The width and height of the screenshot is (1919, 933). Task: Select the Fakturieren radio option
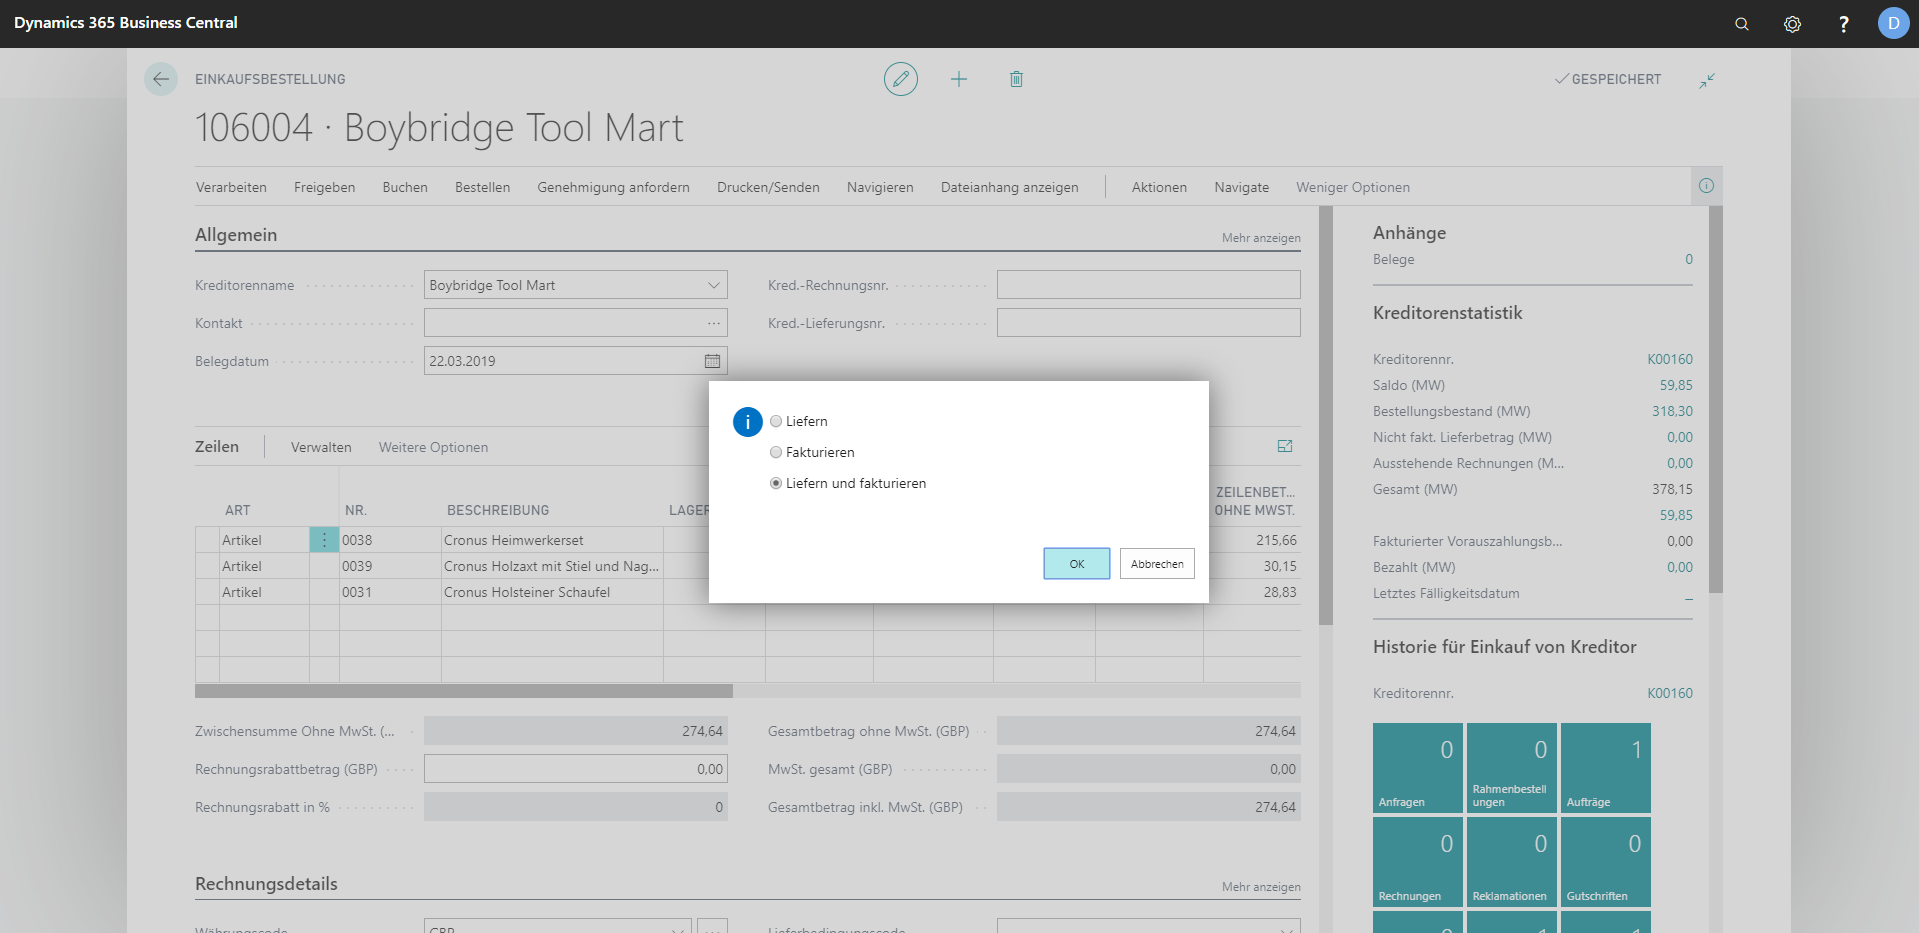pyautogui.click(x=776, y=452)
